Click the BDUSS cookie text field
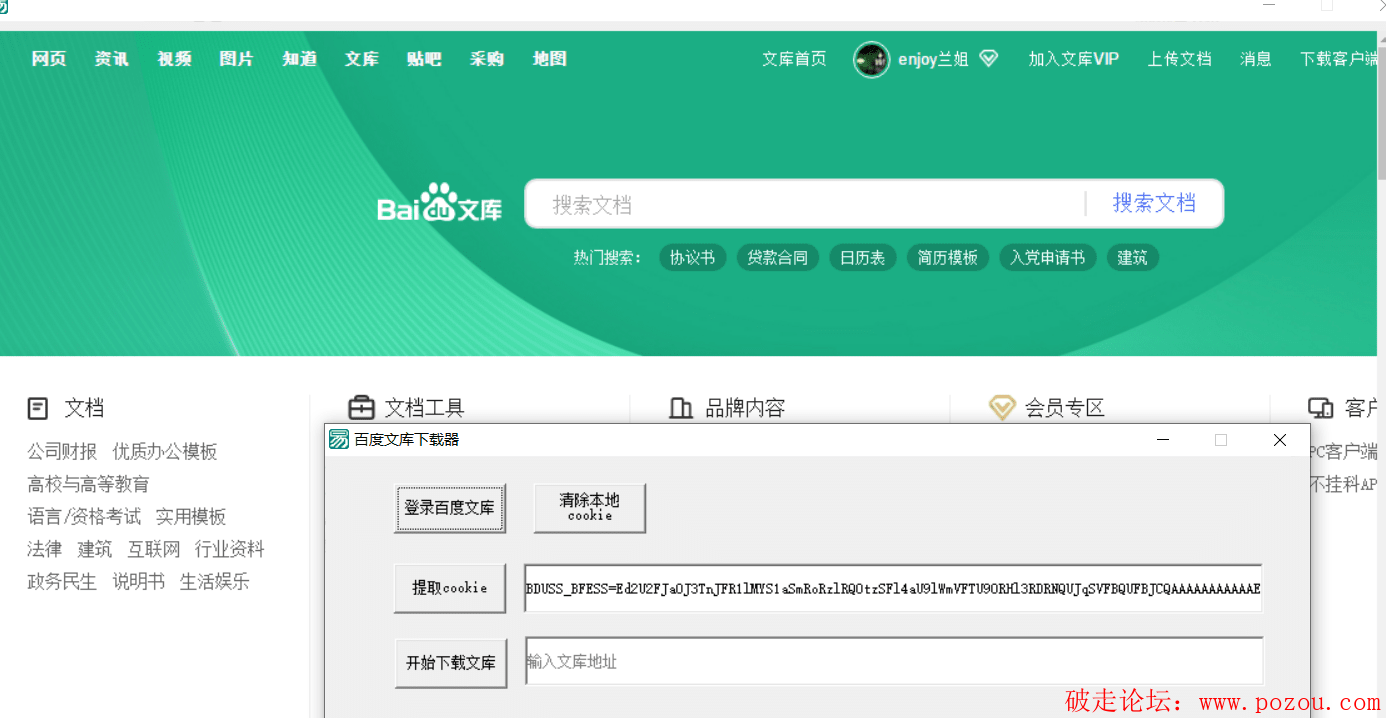The image size is (1386, 718). tap(893, 588)
